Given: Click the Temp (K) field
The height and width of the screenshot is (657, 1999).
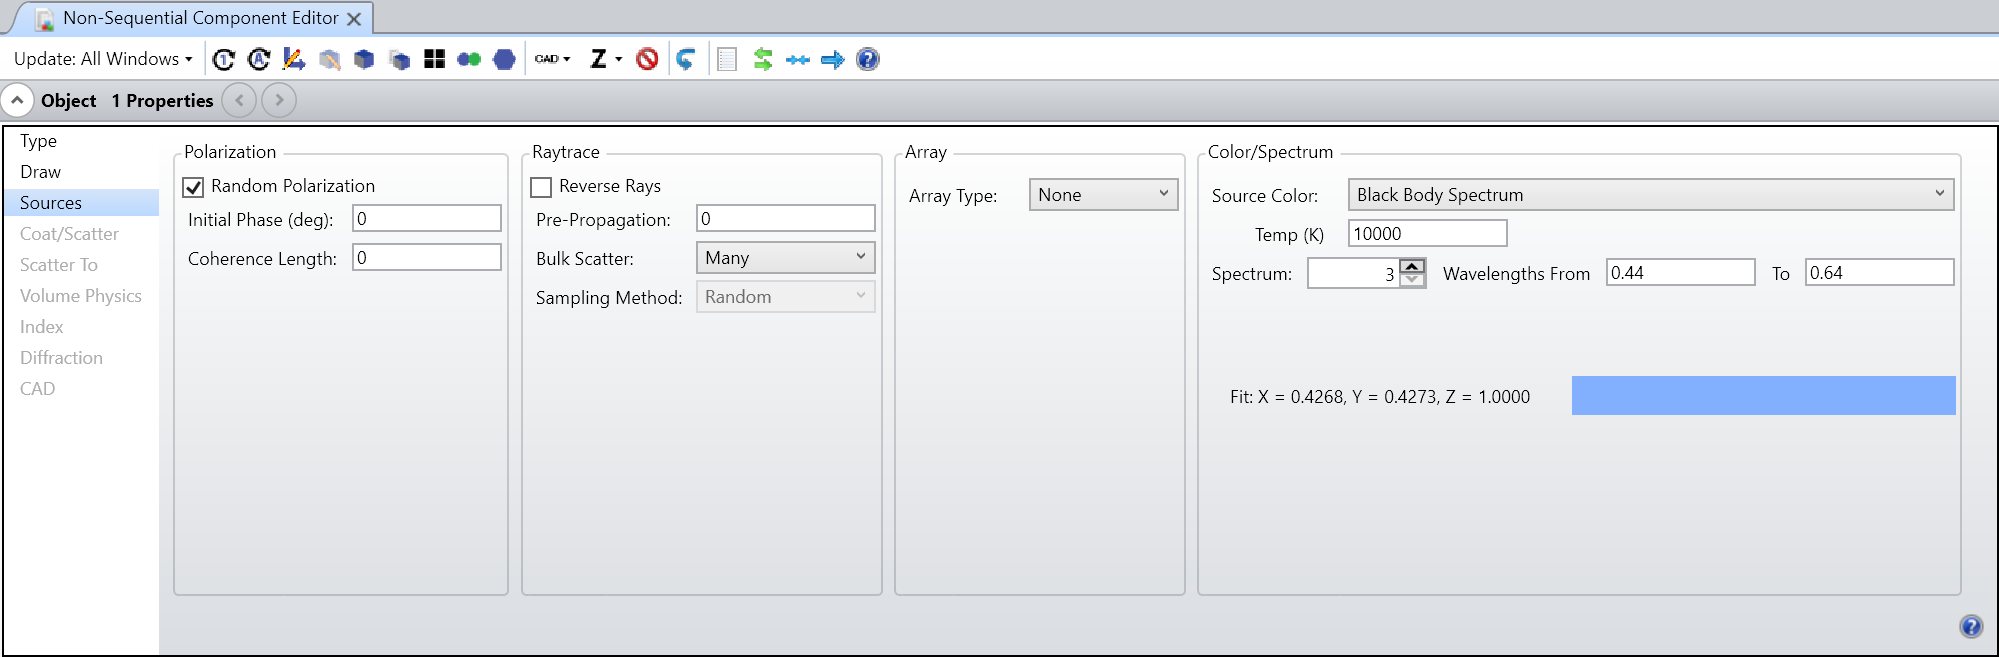Looking at the screenshot, I should click(1428, 234).
